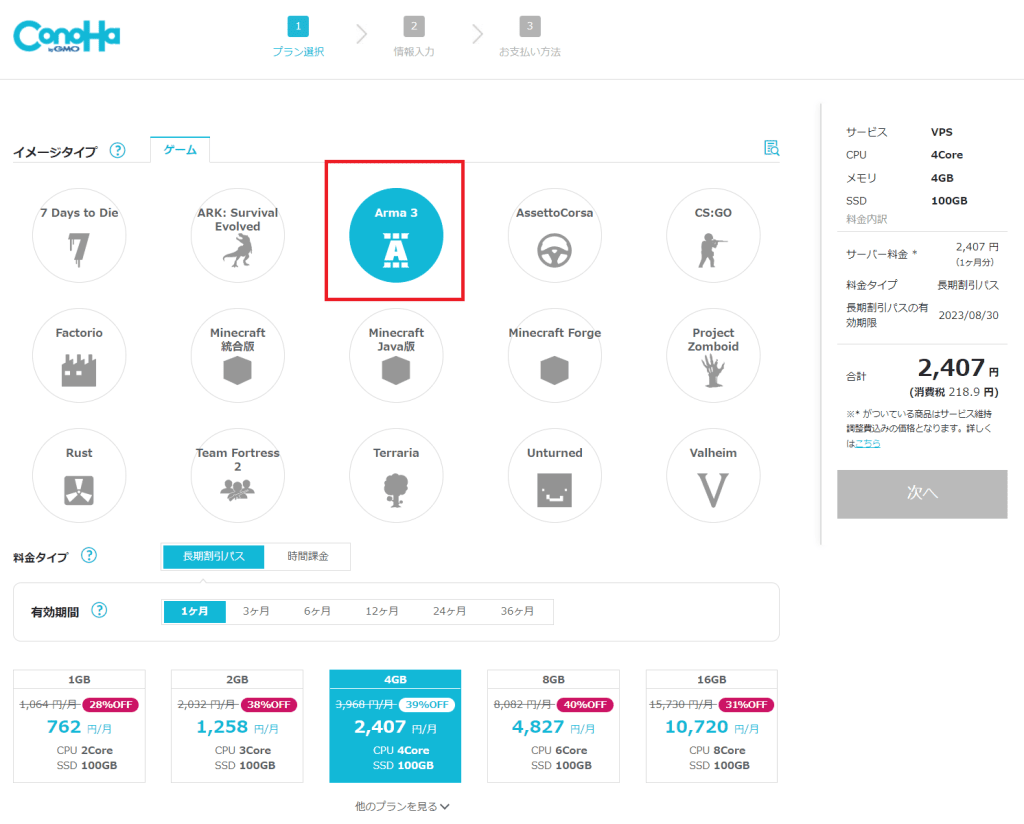Select 長期割引パス pricing type
This screenshot has height=824, width=1024.
(x=214, y=556)
